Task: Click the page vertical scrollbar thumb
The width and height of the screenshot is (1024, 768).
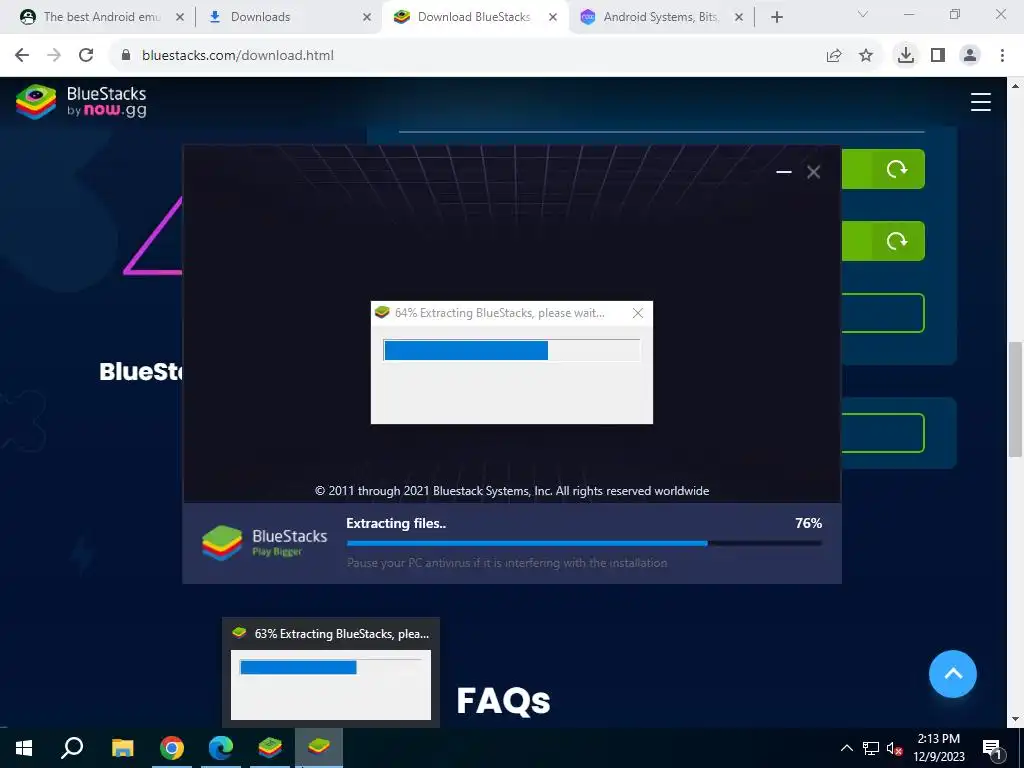Action: tap(1016, 400)
